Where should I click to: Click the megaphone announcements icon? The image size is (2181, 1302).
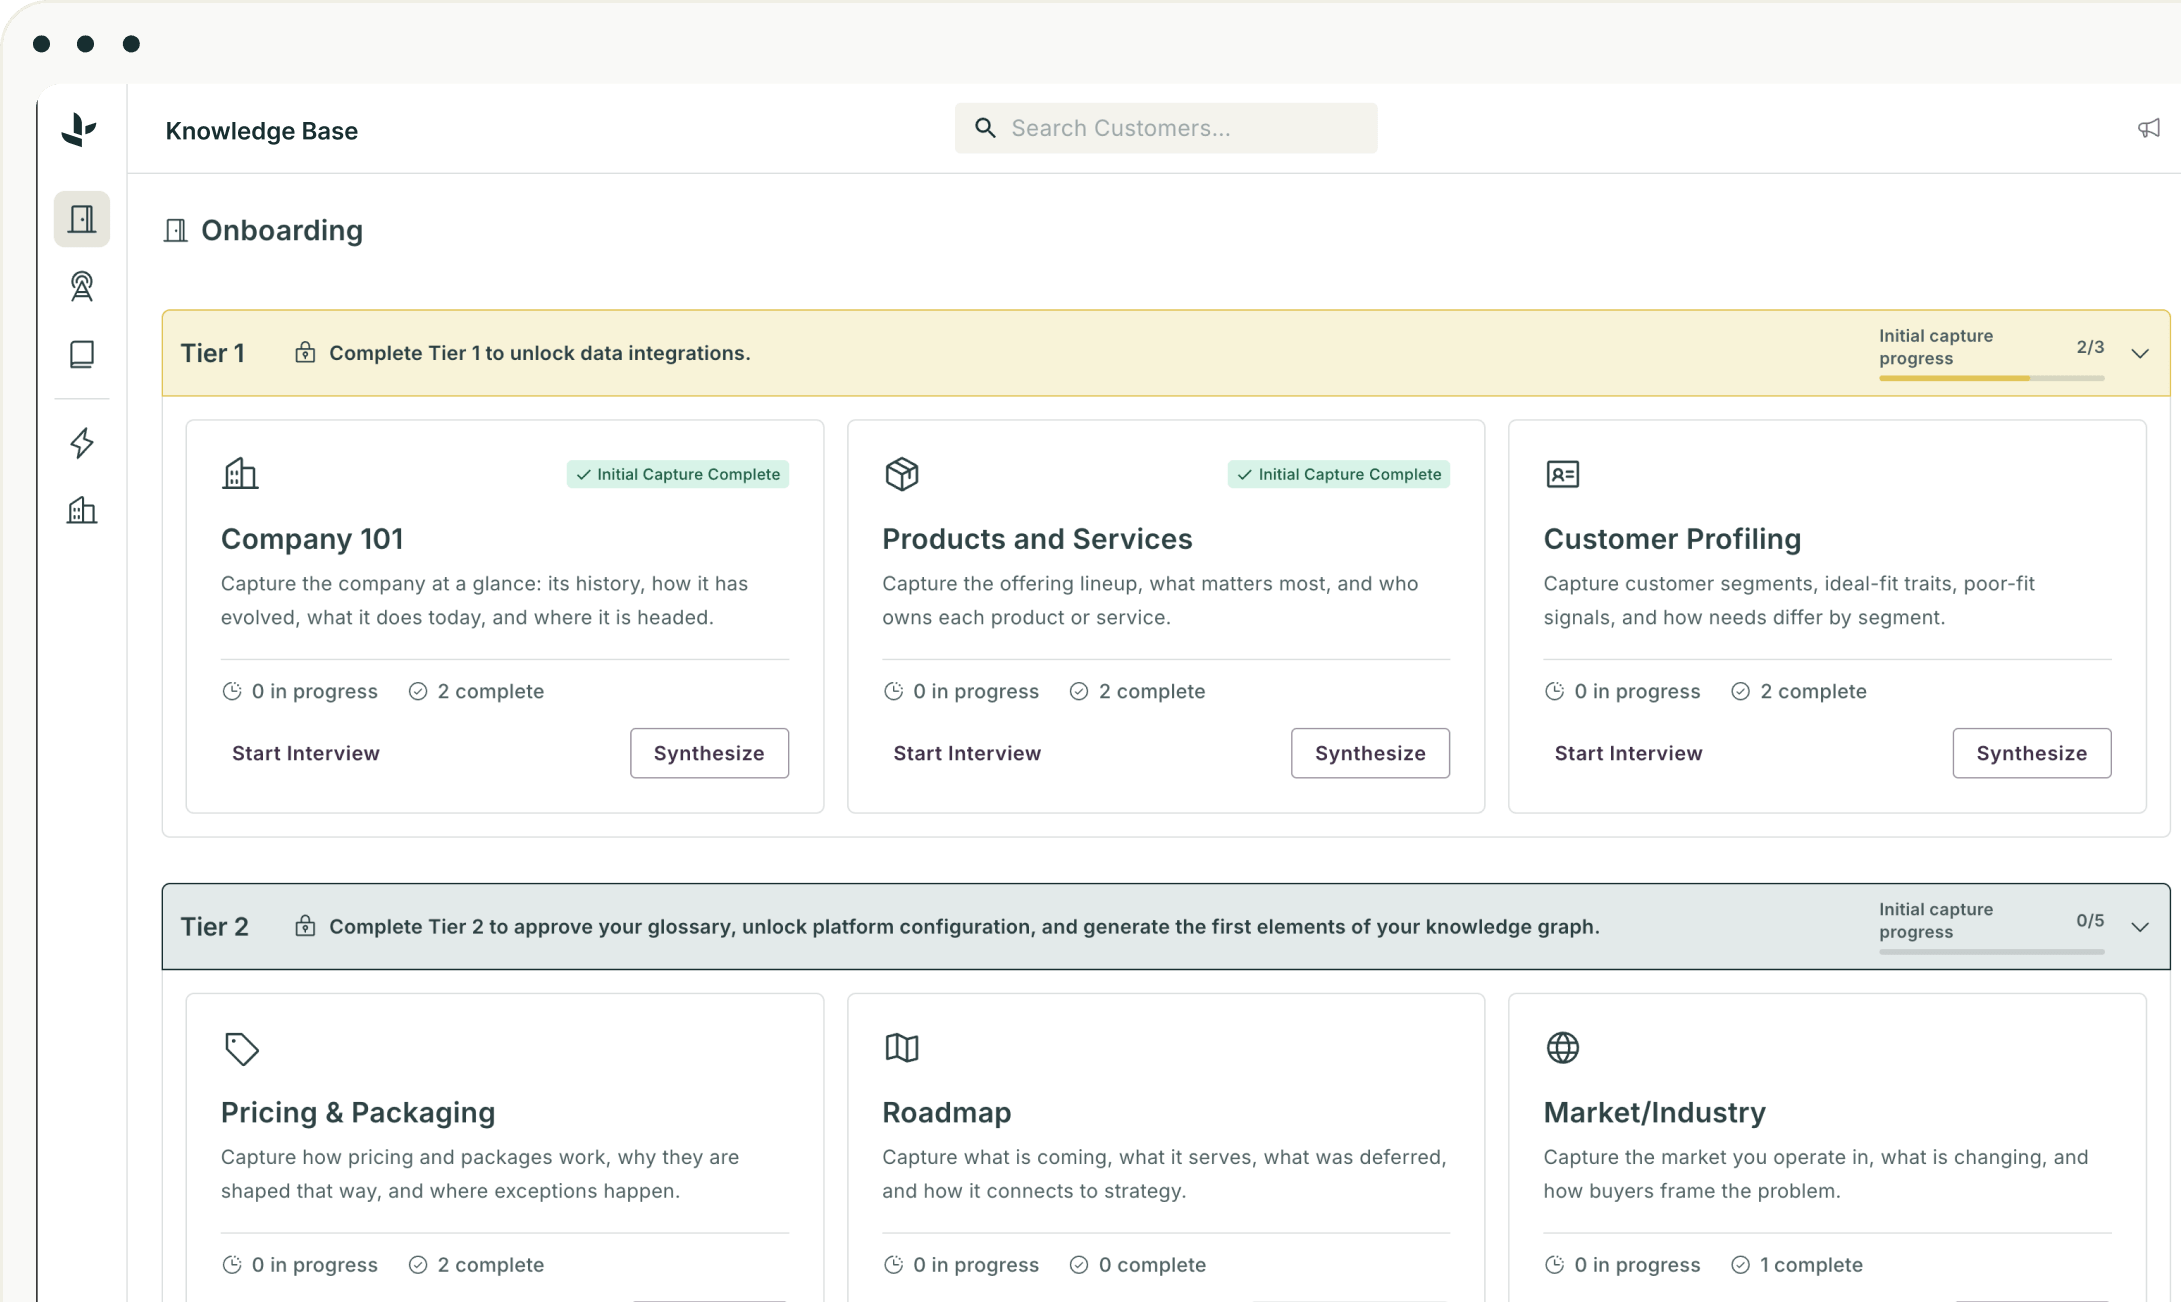click(x=2149, y=129)
